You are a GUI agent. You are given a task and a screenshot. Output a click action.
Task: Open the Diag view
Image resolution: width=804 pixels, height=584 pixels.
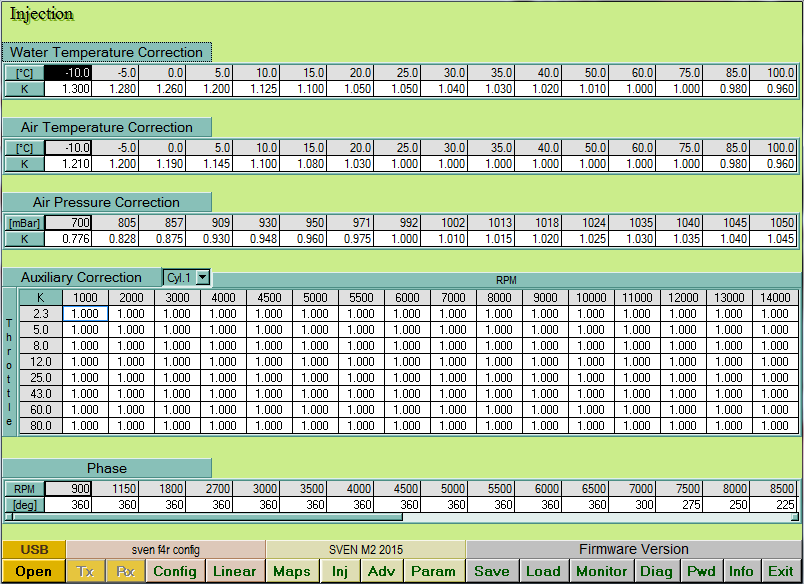656,571
